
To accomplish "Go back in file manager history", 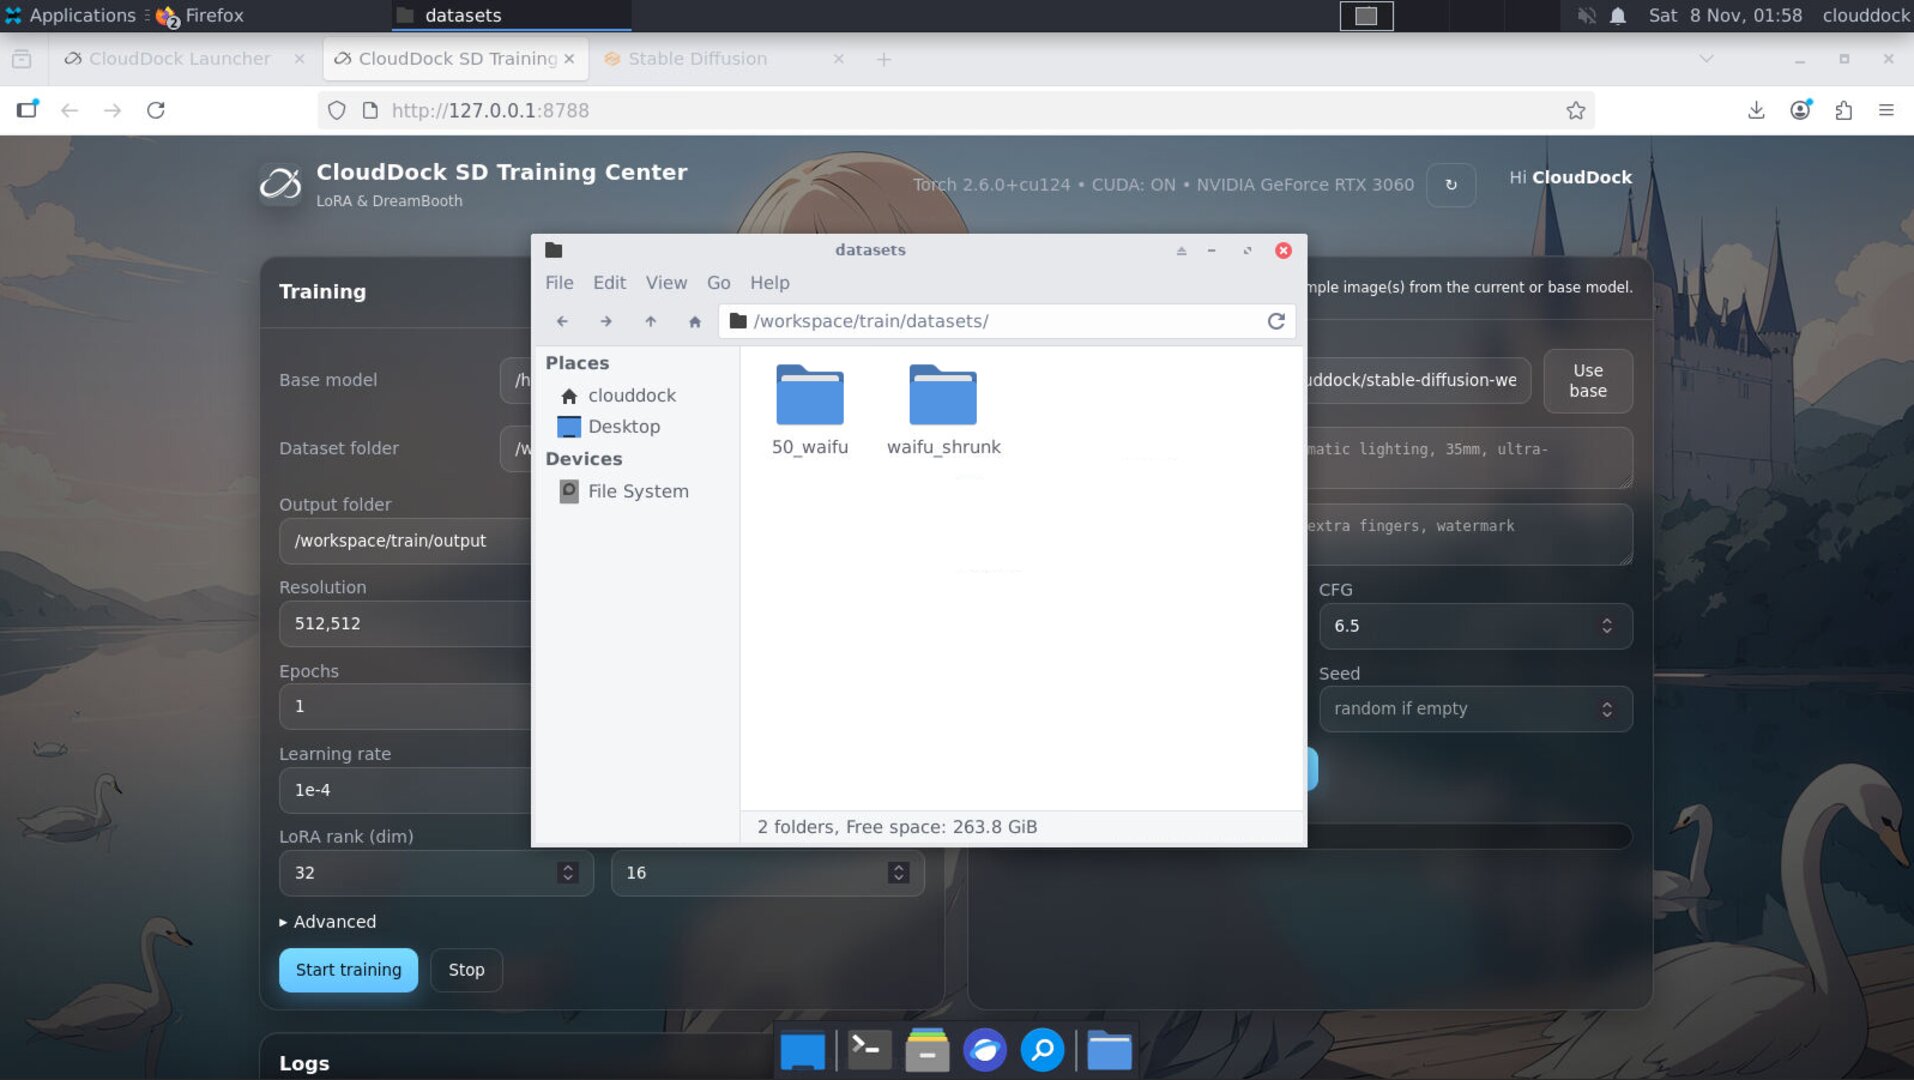I will click(x=562, y=321).
